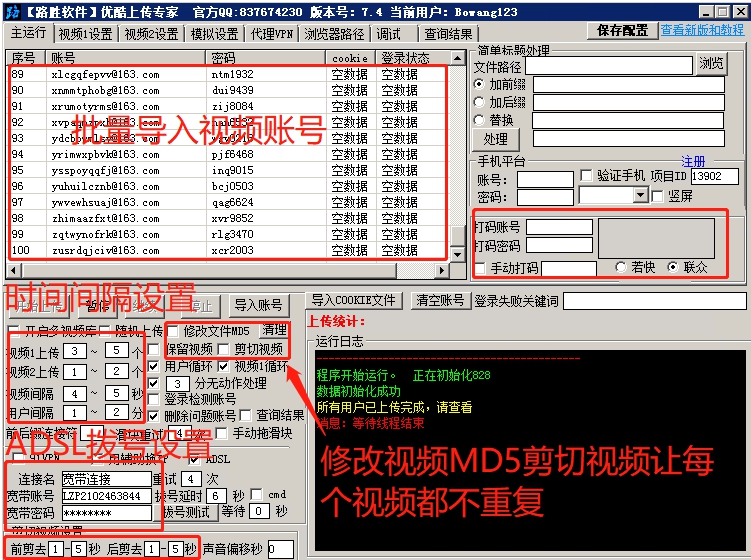This screenshot has width=751, height=560.
Task: Click the 导入账号 button
Action: [258, 305]
